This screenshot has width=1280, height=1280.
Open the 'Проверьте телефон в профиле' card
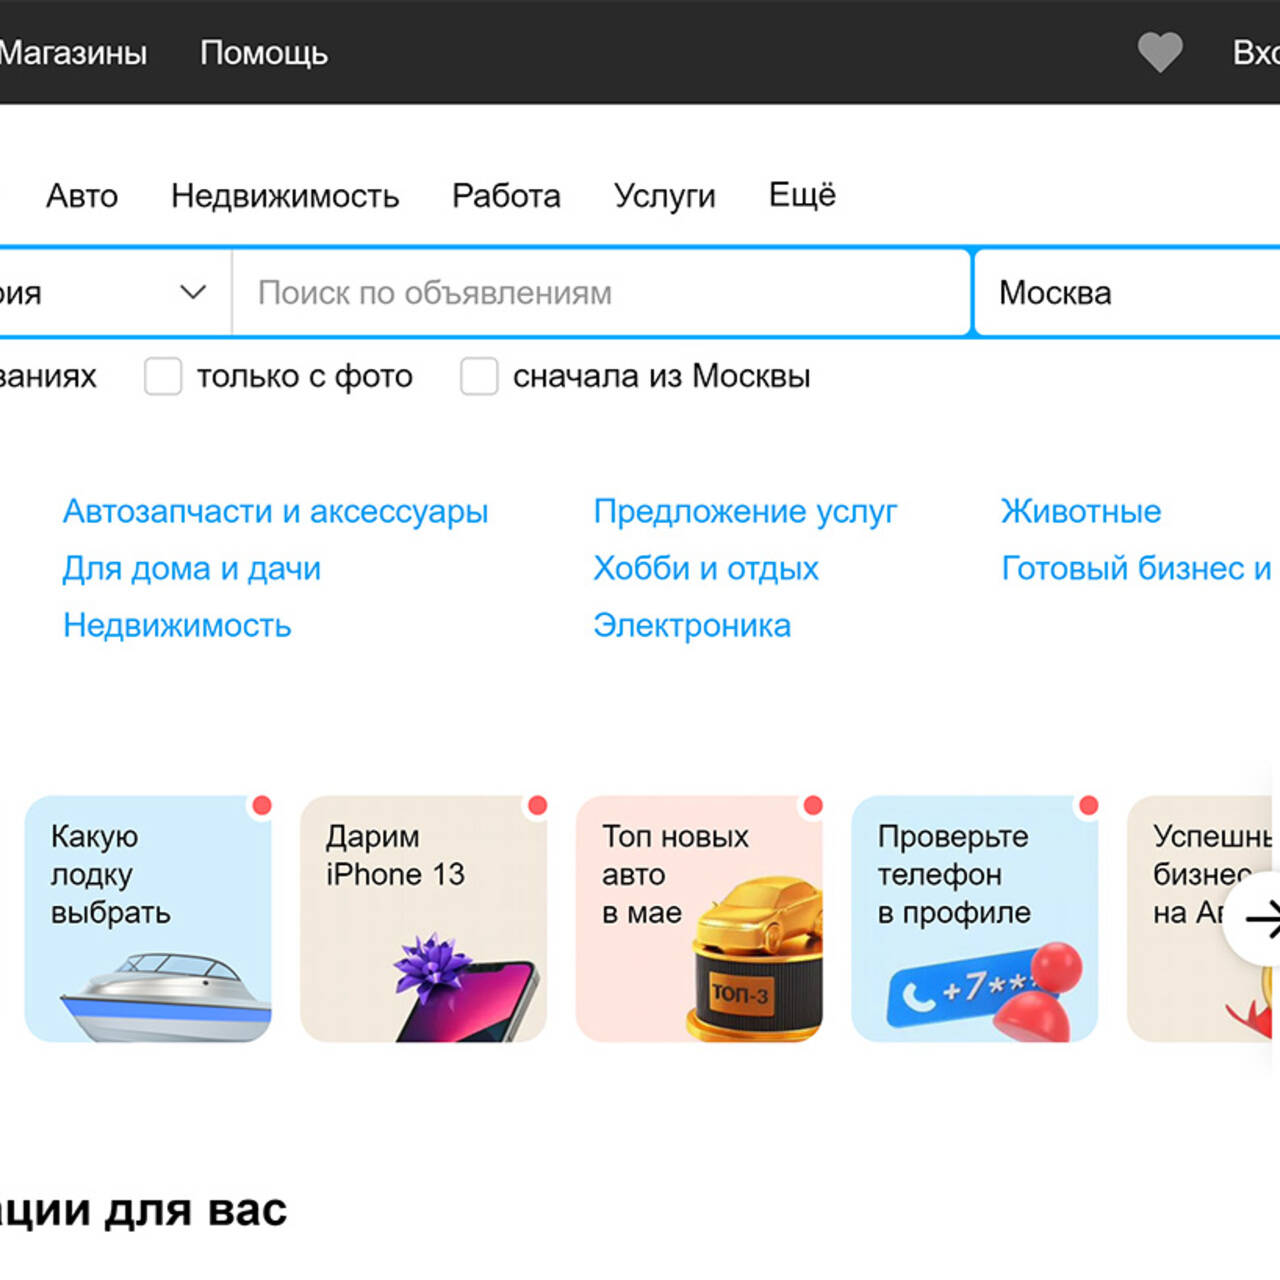[975, 919]
